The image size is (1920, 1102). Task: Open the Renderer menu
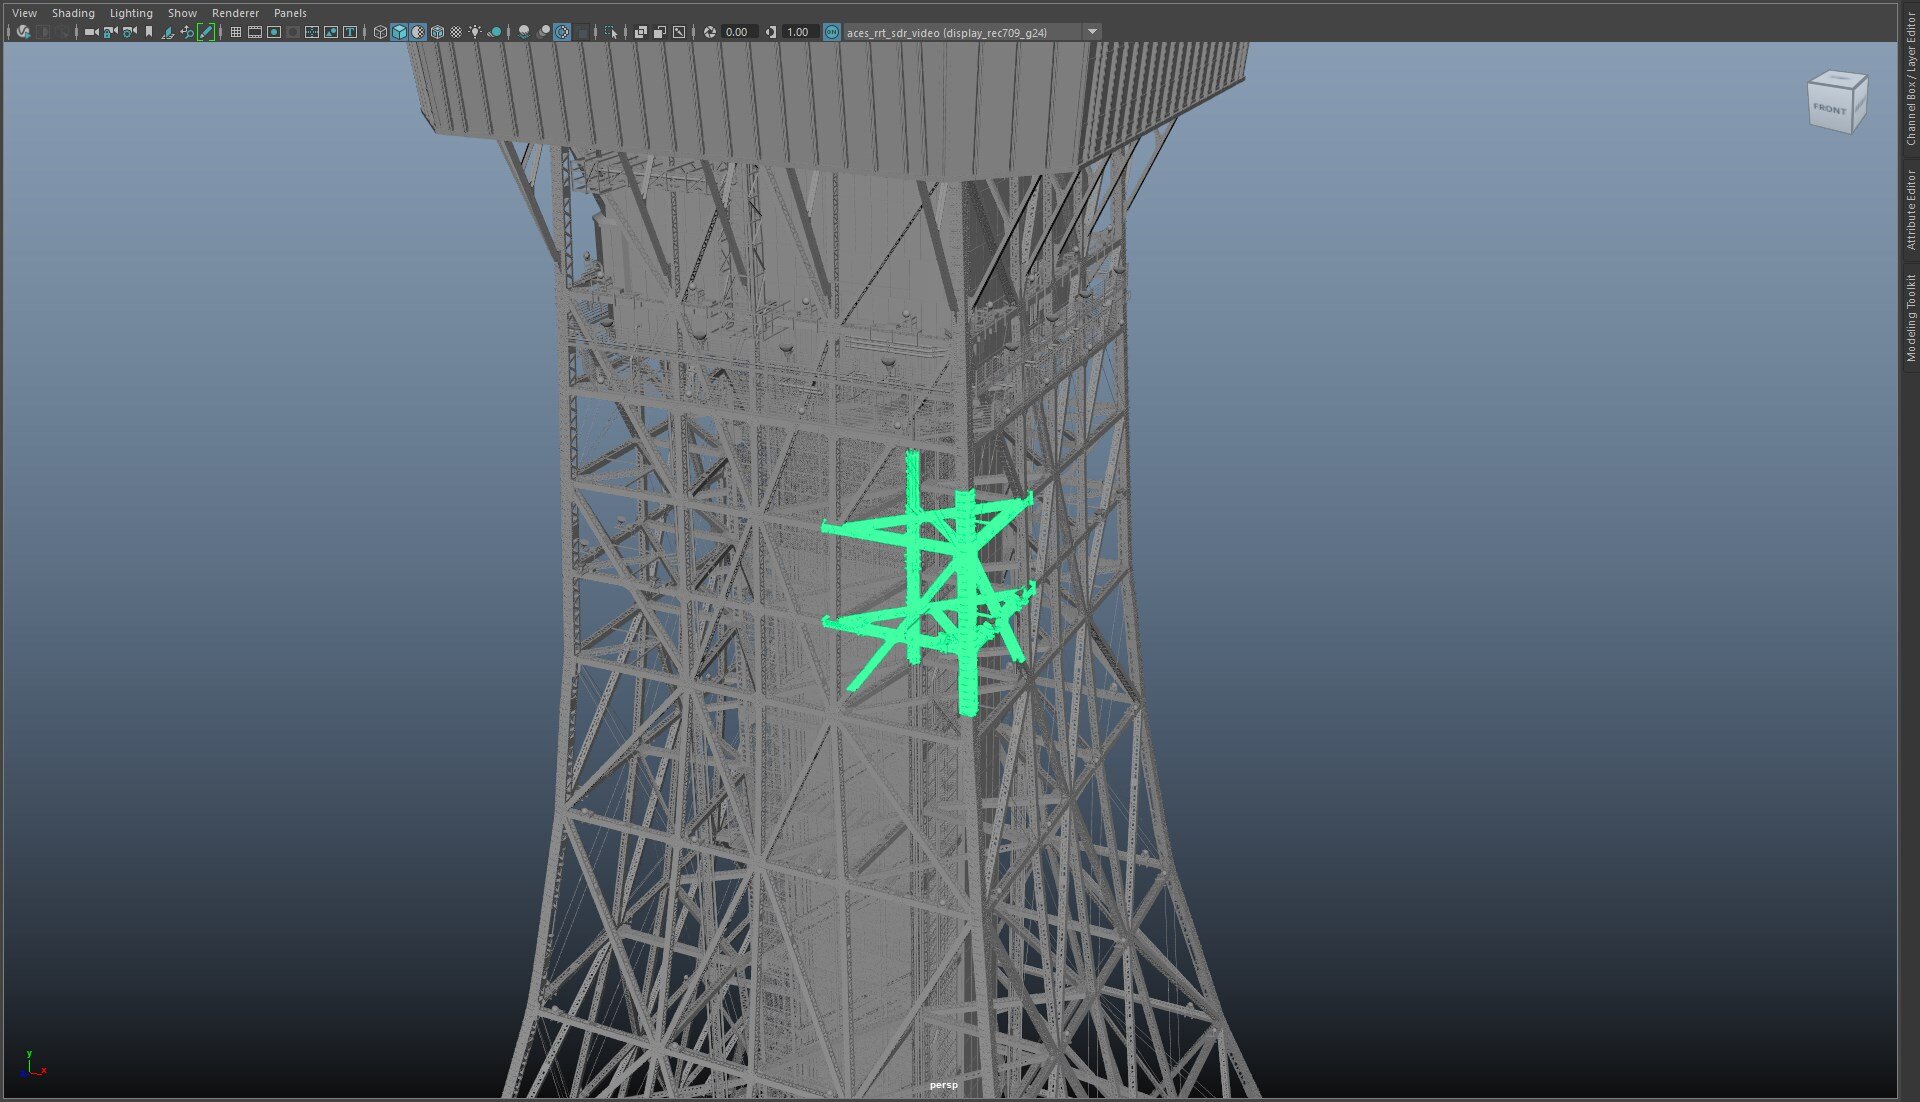point(235,13)
